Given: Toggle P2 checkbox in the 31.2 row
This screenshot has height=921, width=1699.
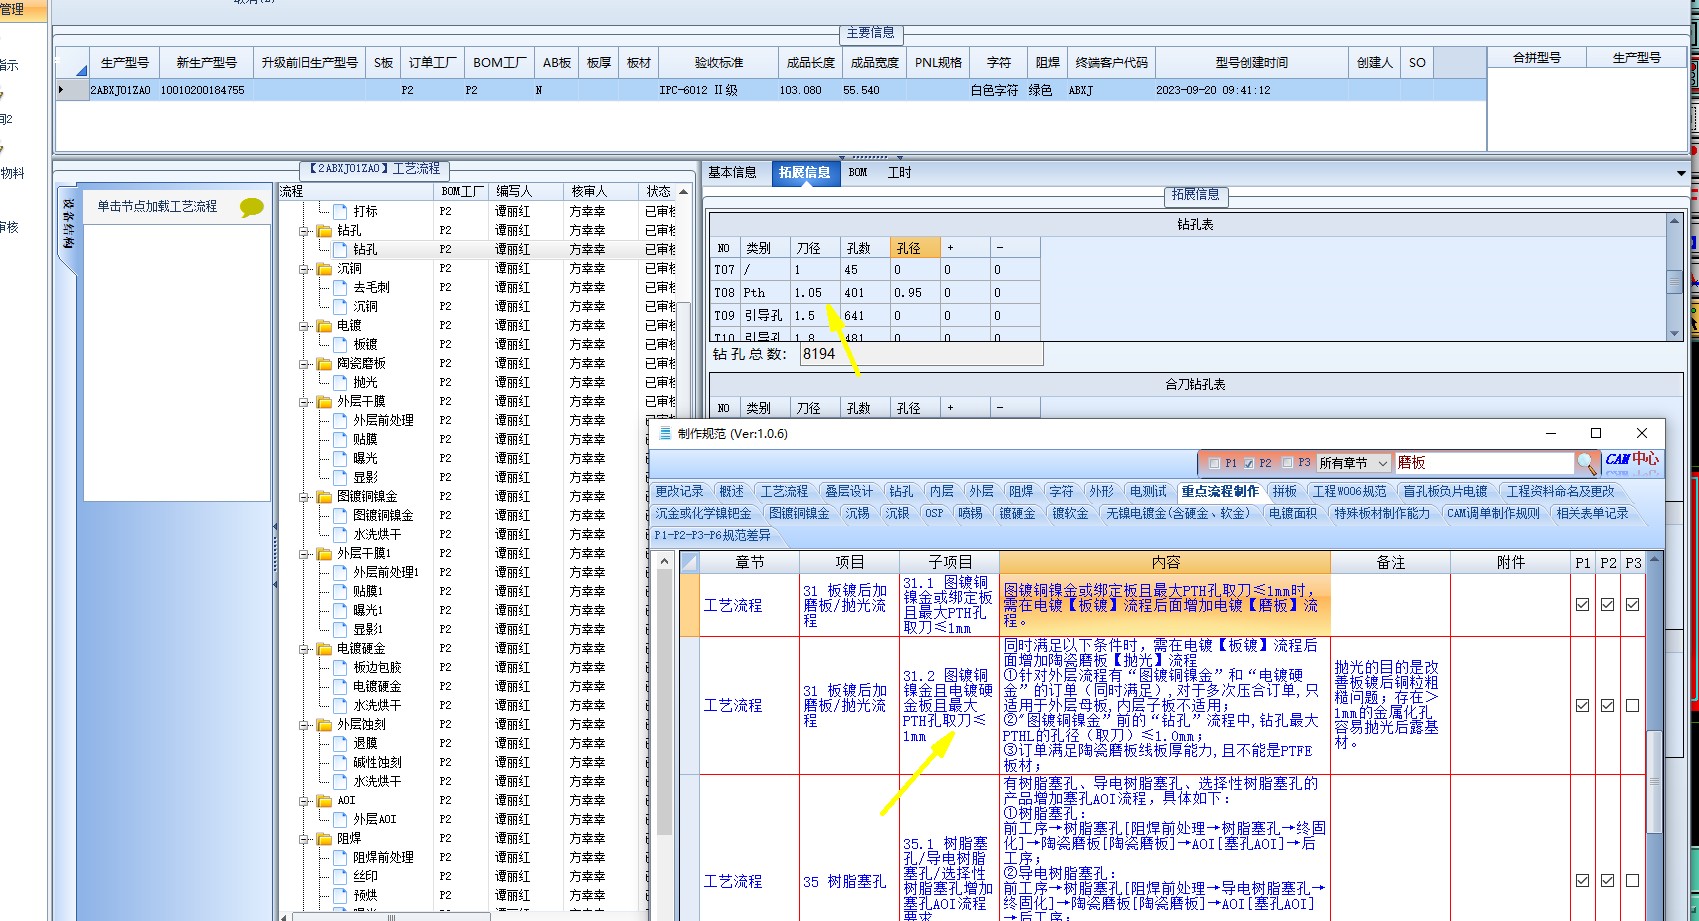Looking at the screenshot, I should pyautogui.click(x=1607, y=706).
